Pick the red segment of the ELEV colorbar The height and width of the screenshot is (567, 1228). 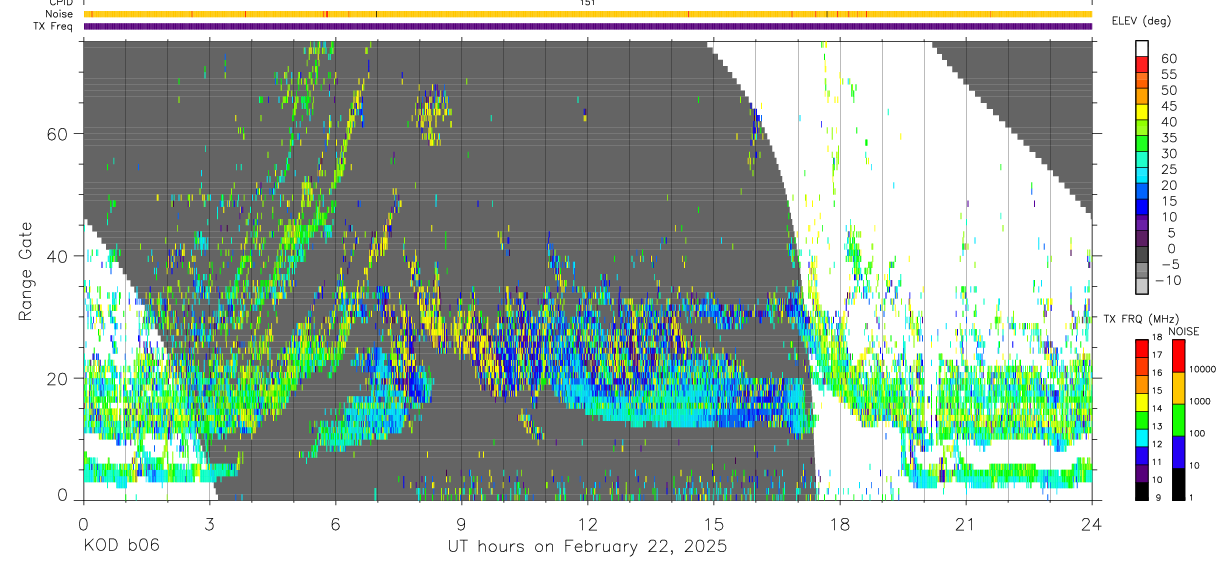point(1142,64)
